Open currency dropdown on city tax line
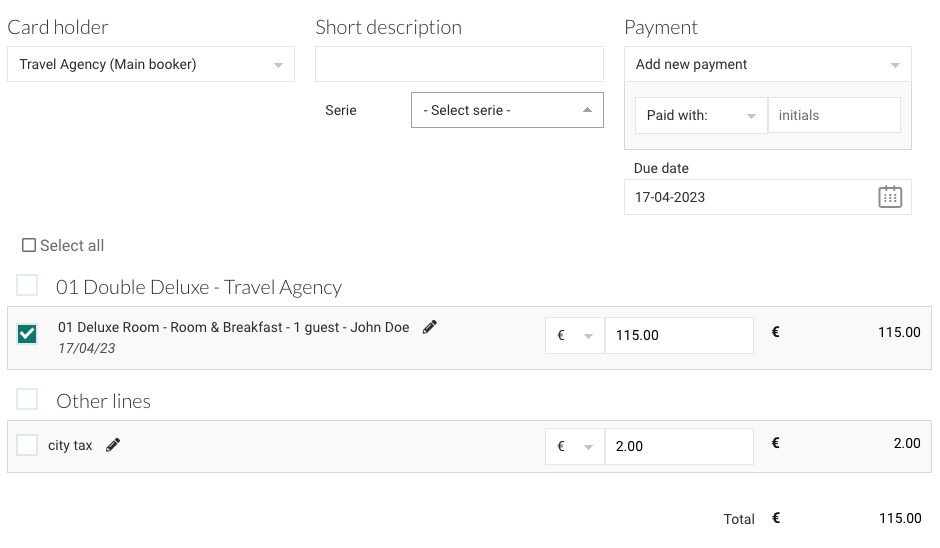The image size is (940, 548). (x=575, y=446)
